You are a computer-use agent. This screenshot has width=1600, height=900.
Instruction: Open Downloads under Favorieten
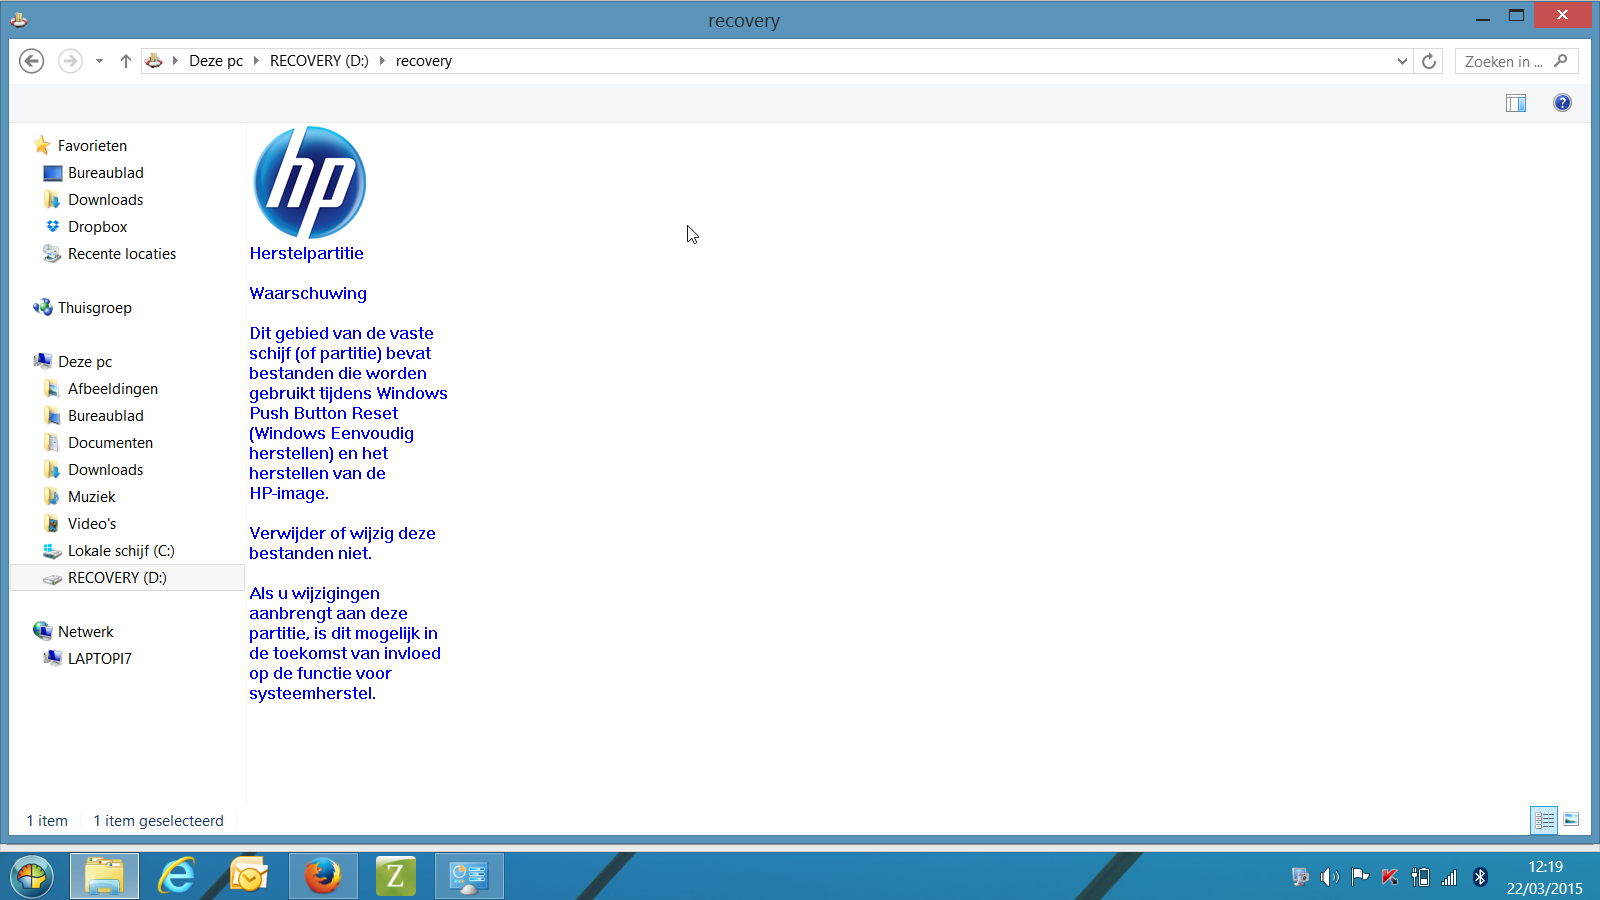point(105,200)
